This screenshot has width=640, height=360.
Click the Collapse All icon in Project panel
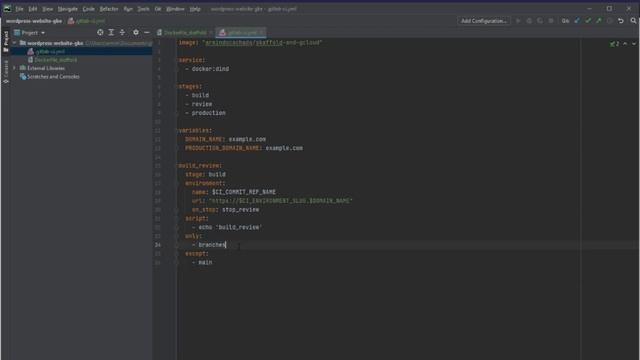click(122, 32)
